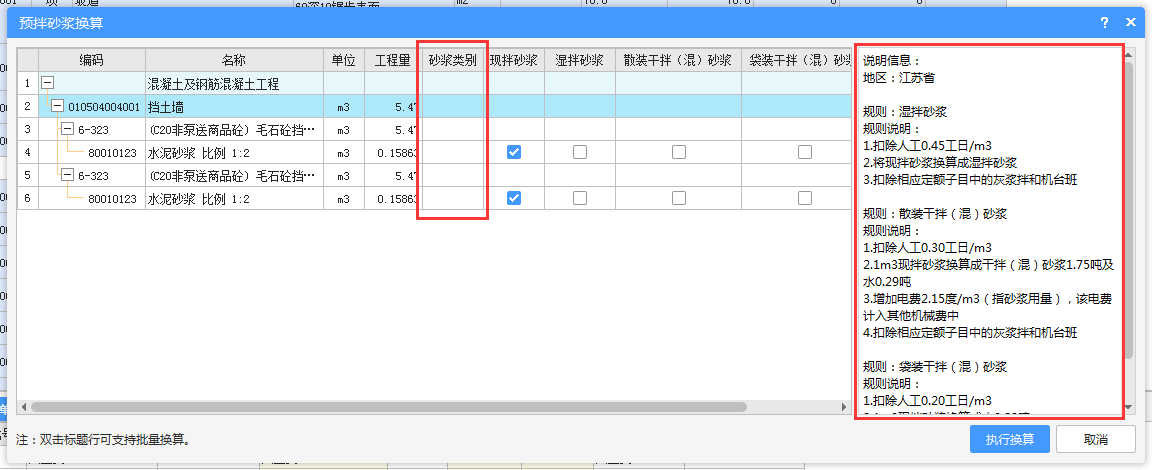Close the 预拌砂浆换算 dialog
The width and height of the screenshot is (1152, 470).
[x=1131, y=21]
